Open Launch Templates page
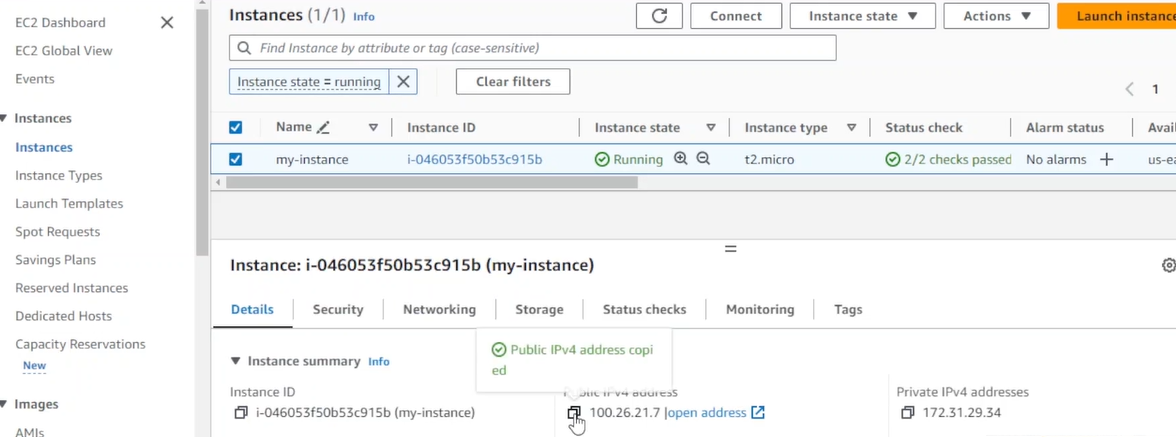Image resolution: width=1176 pixels, height=437 pixels. pos(69,203)
